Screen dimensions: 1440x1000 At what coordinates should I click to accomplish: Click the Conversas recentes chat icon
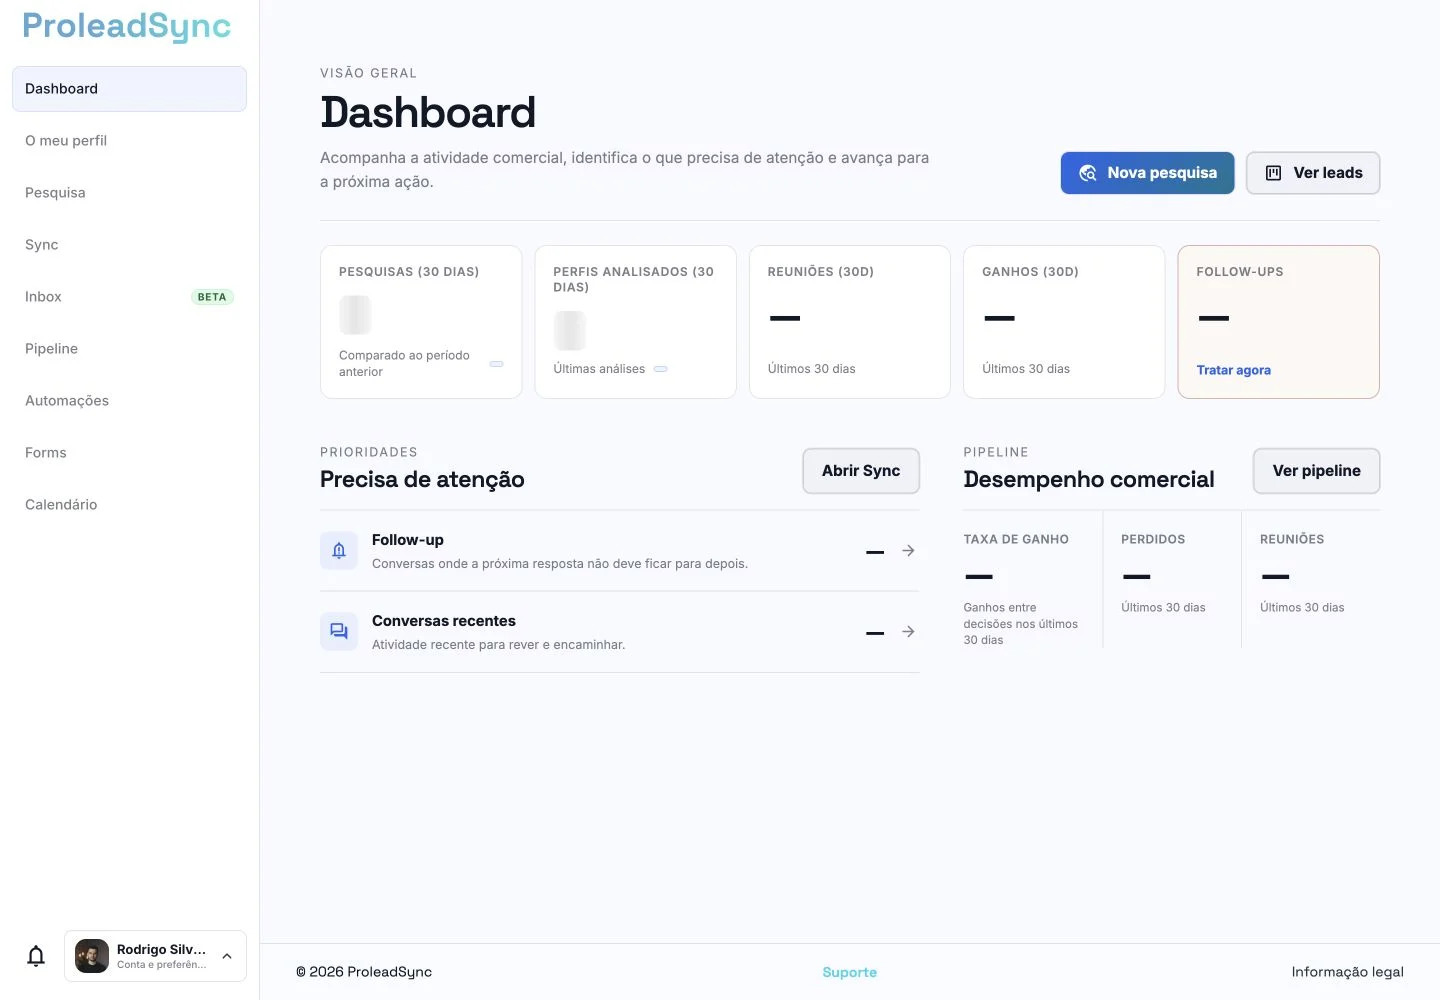(339, 632)
